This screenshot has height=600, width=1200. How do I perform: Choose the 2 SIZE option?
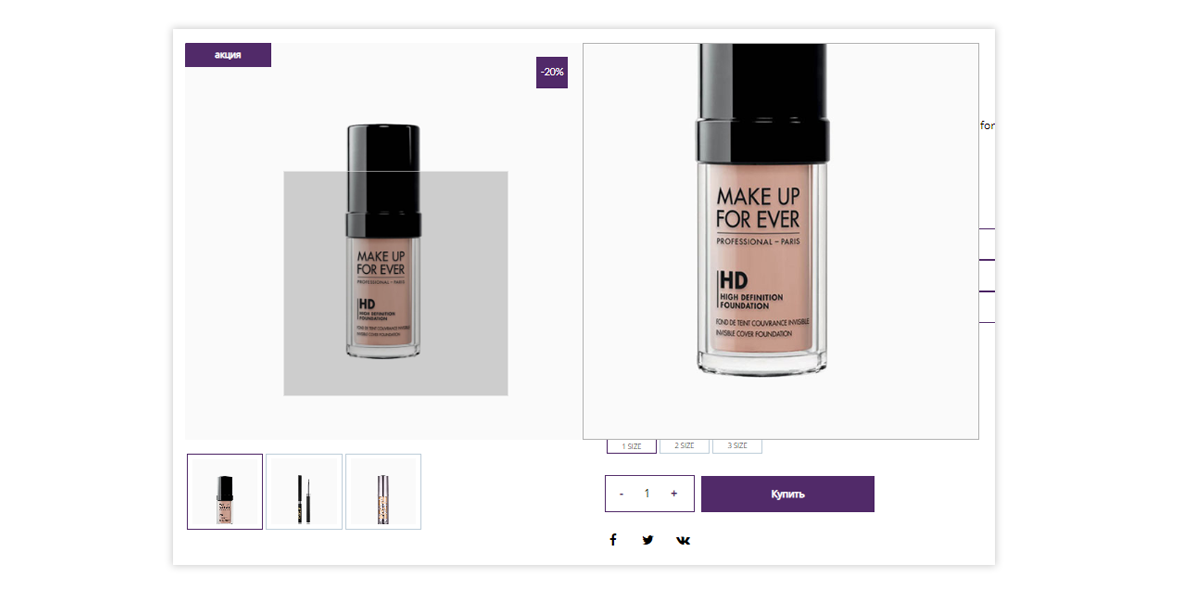[684, 446]
